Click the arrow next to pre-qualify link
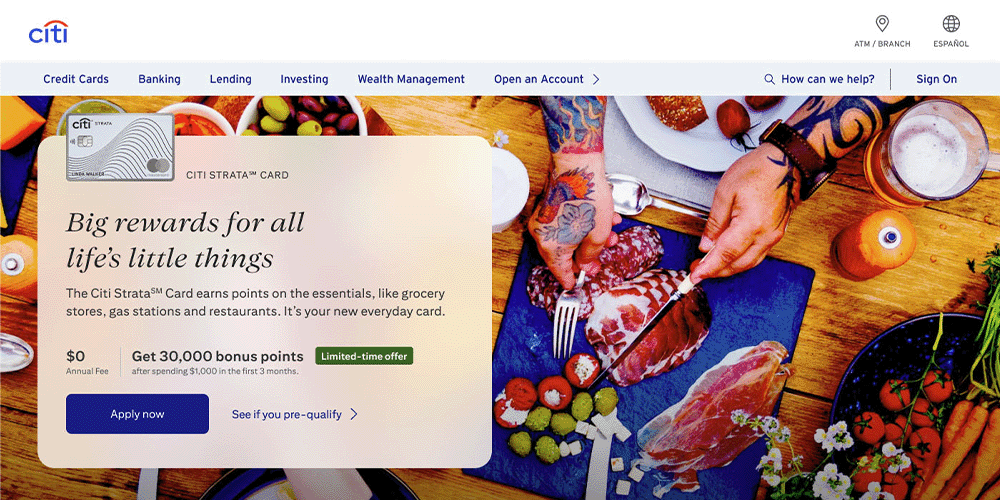The width and height of the screenshot is (1000, 500). (x=354, y=415)
